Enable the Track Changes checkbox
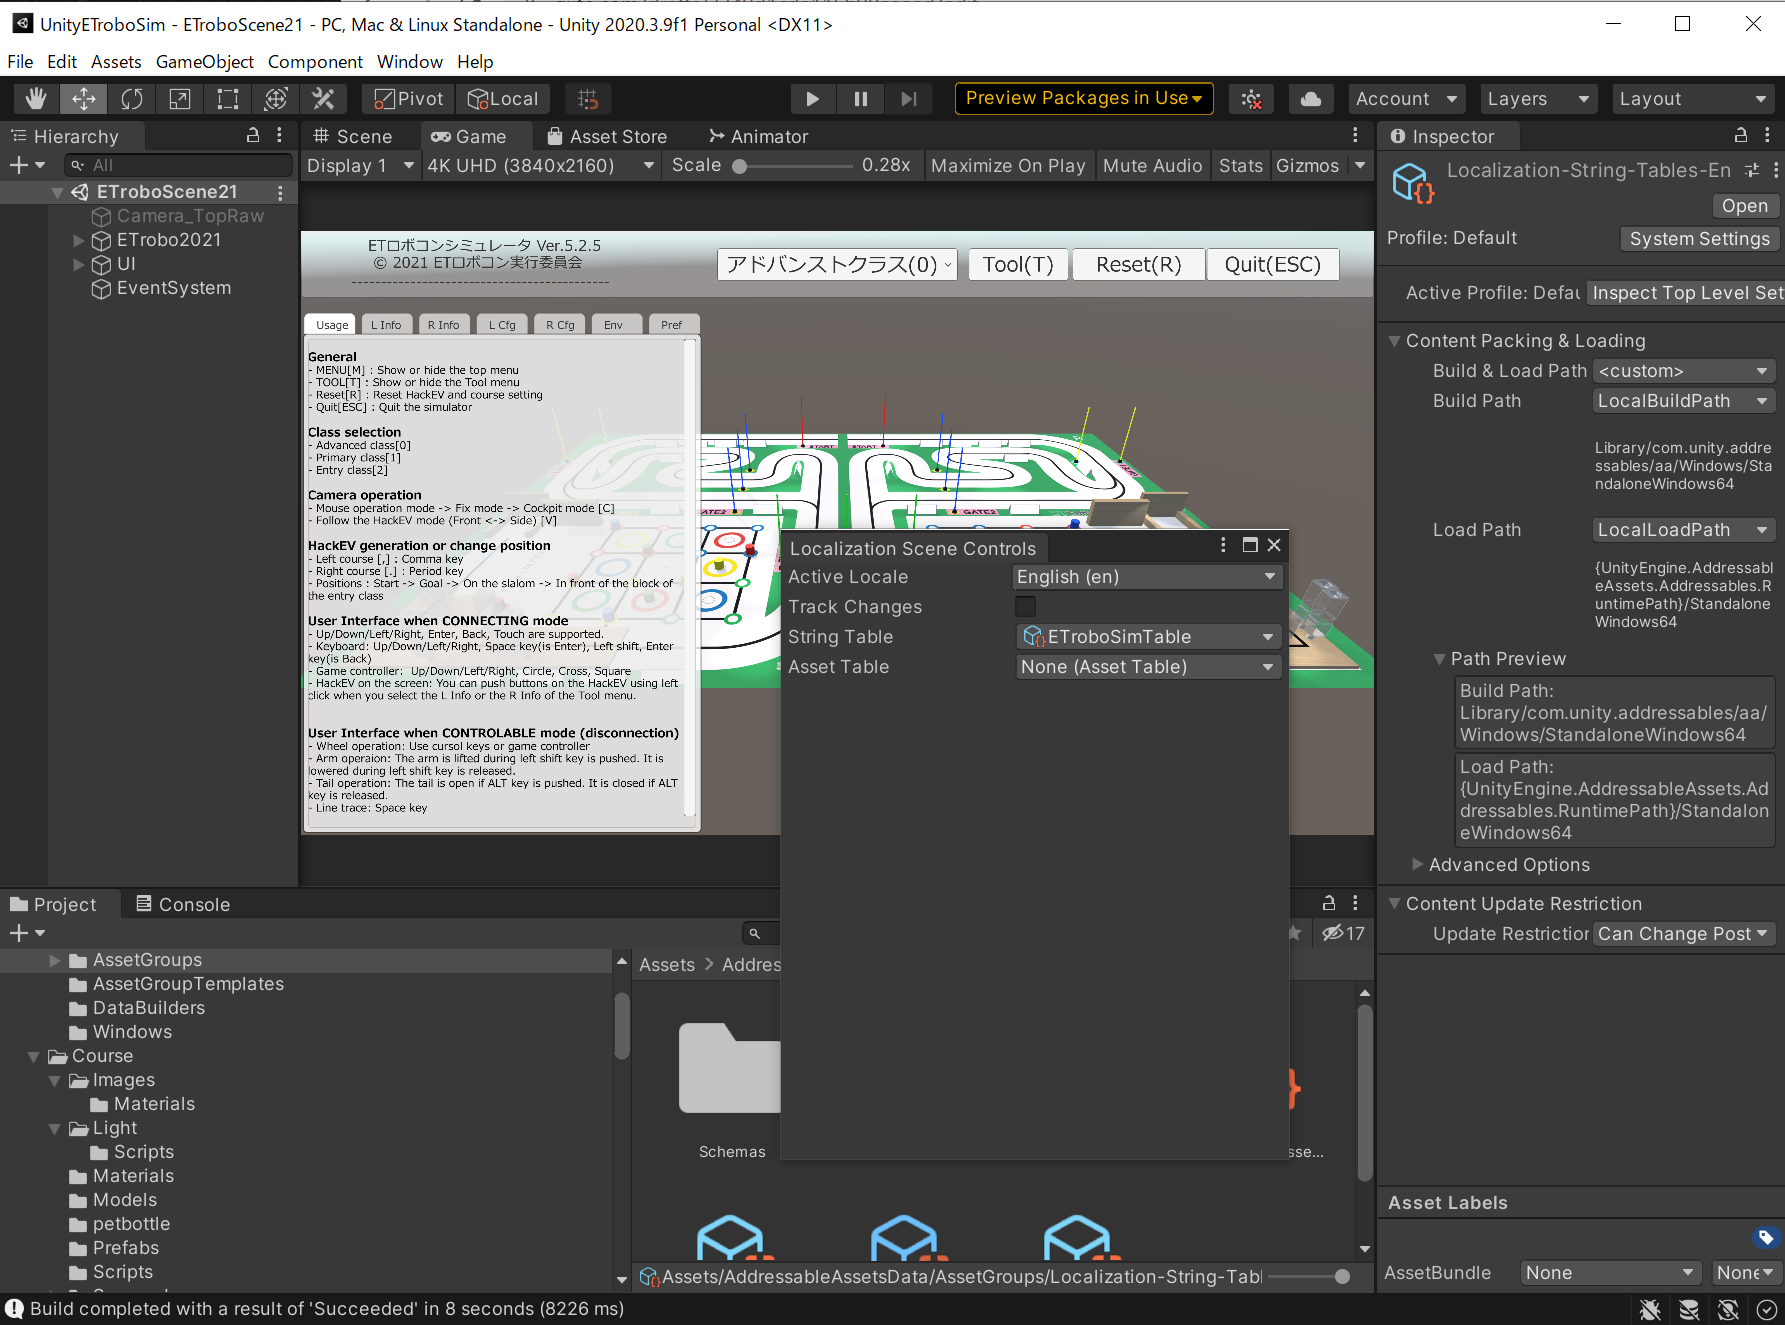Screen dimensions: 1785x1325 click(1025, 607)
